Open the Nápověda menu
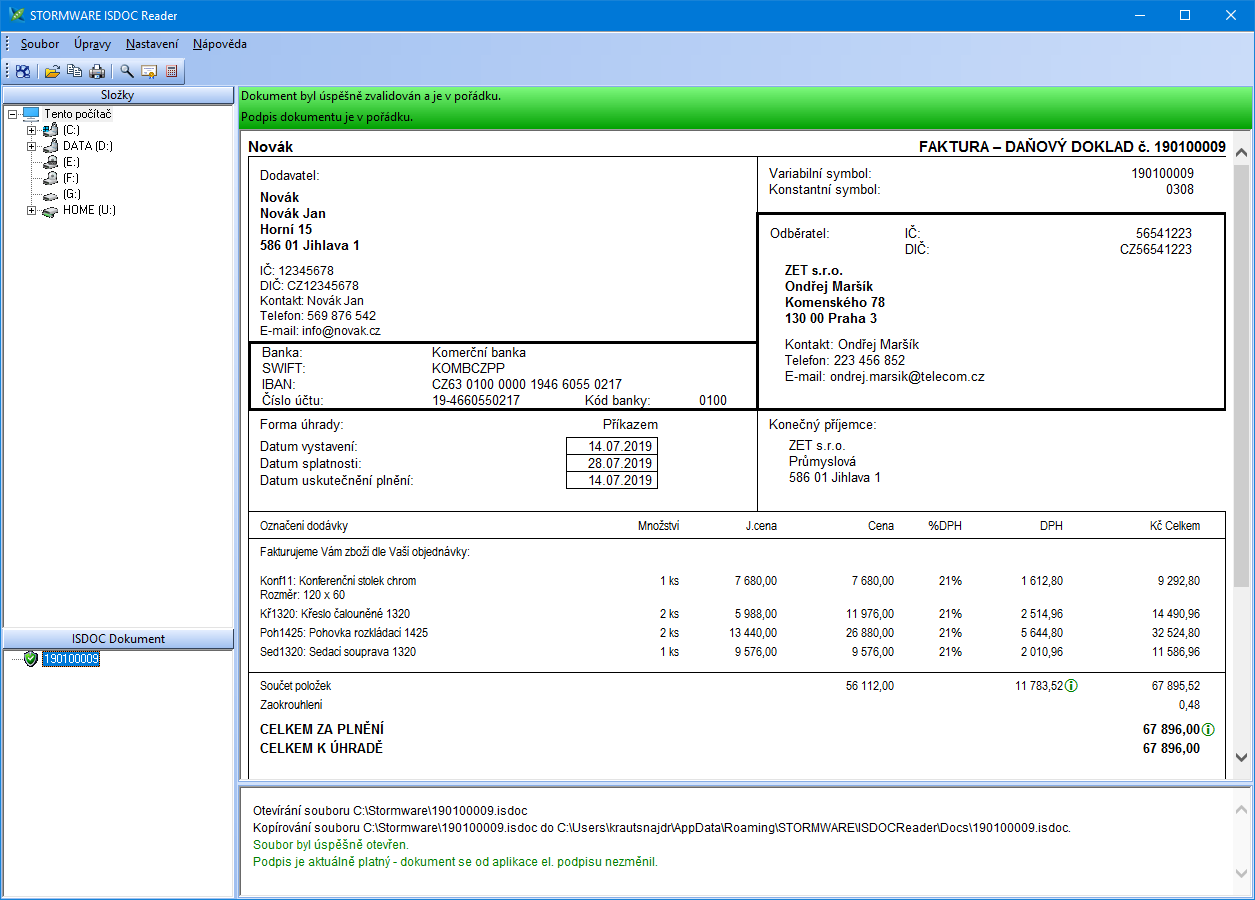This screenshot has height=900, width=1255. coord(220,44)
